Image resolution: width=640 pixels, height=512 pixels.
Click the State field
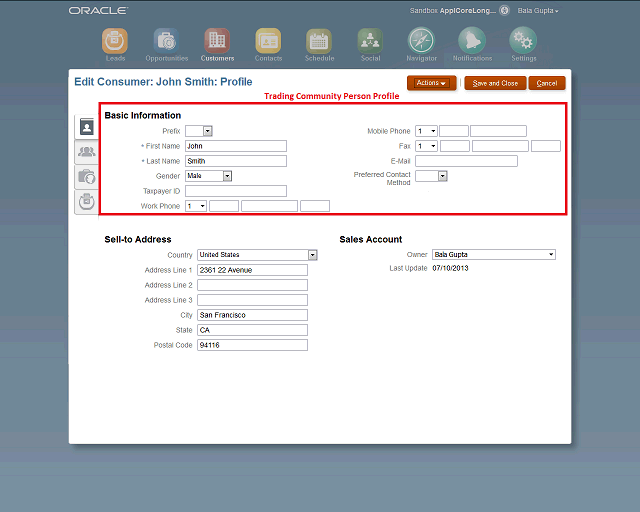[x=252, y=330]
